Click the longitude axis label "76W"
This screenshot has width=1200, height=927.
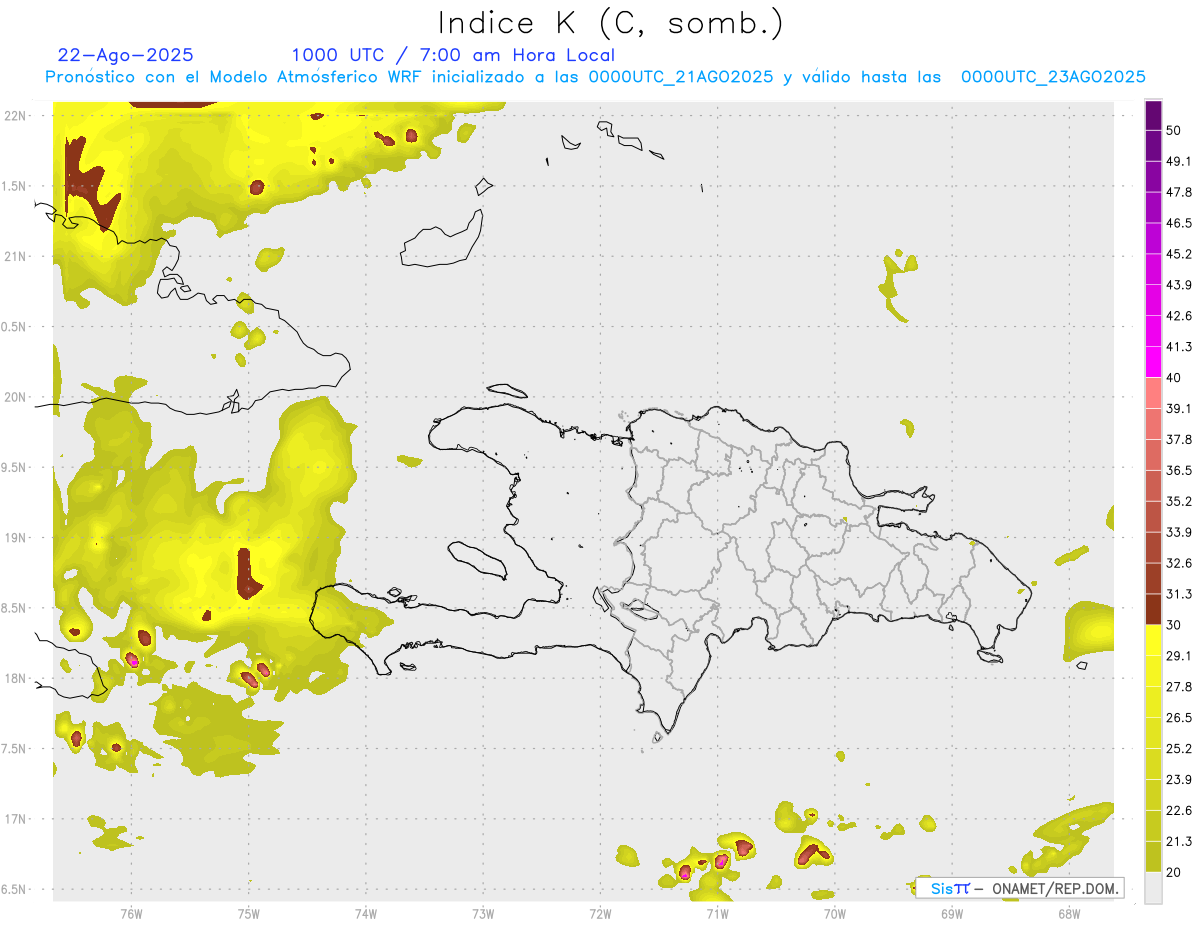(x=131, y=914)
